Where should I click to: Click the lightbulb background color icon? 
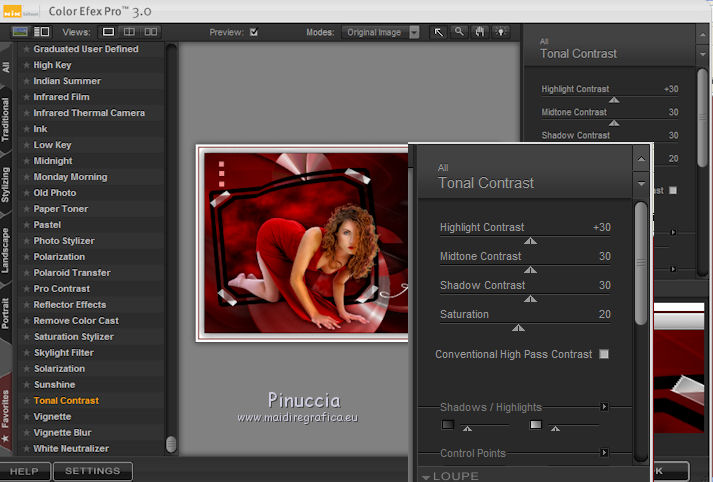(499, 32)
